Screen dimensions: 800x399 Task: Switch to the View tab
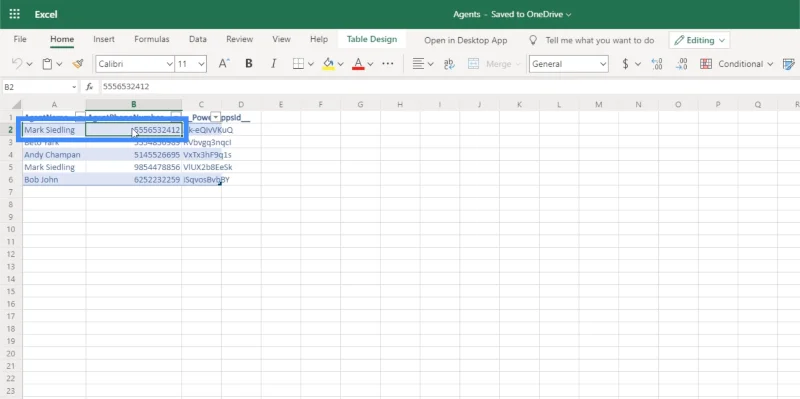(x=281, y=39)
